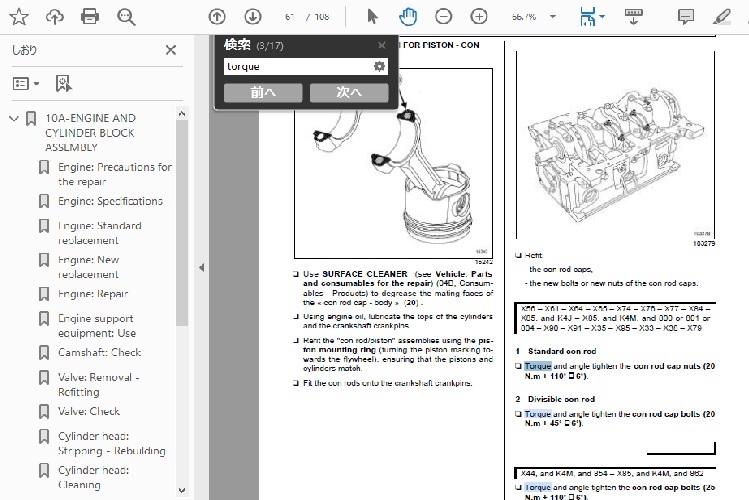Click the SURFACE CLEANER instruction text

tap(397, 288)
